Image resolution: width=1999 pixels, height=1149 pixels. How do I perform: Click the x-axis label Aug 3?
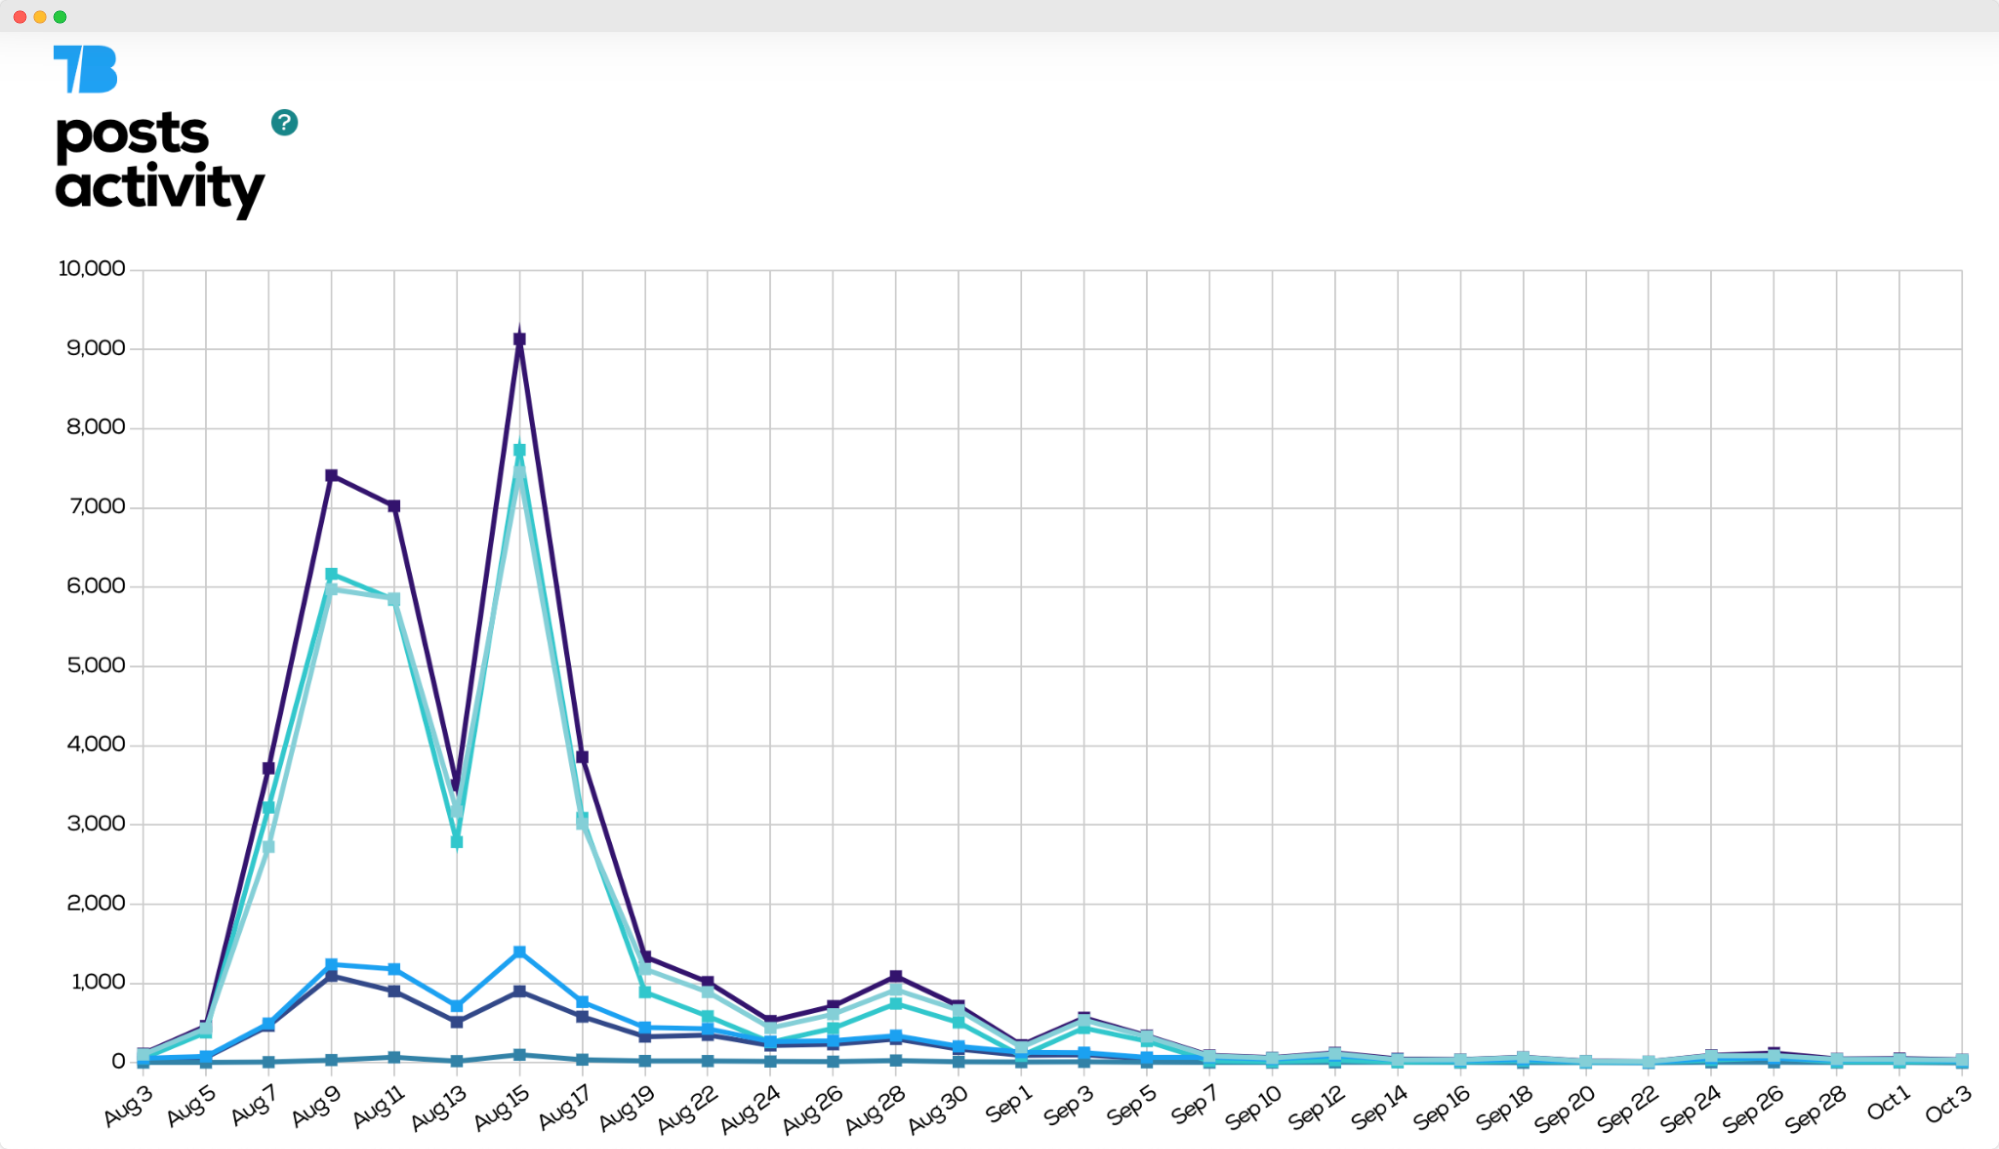(128, 1106)
